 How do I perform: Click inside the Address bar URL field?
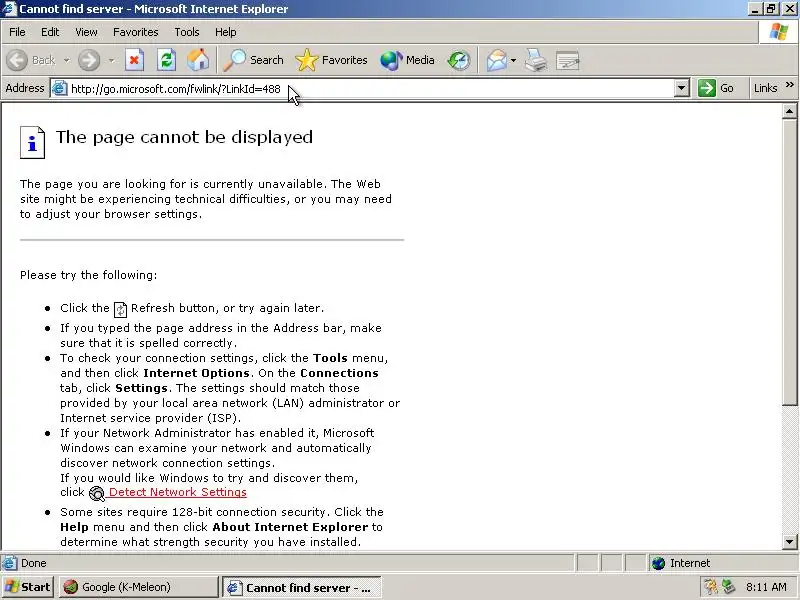(x=372, y=89)
